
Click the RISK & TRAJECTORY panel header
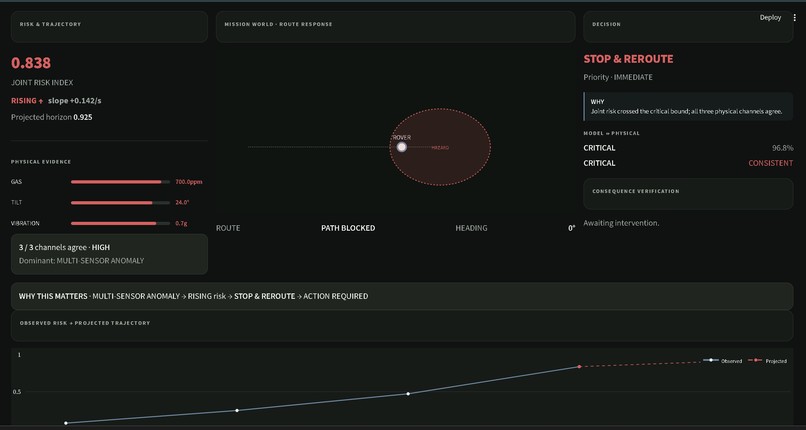[50, 24]
